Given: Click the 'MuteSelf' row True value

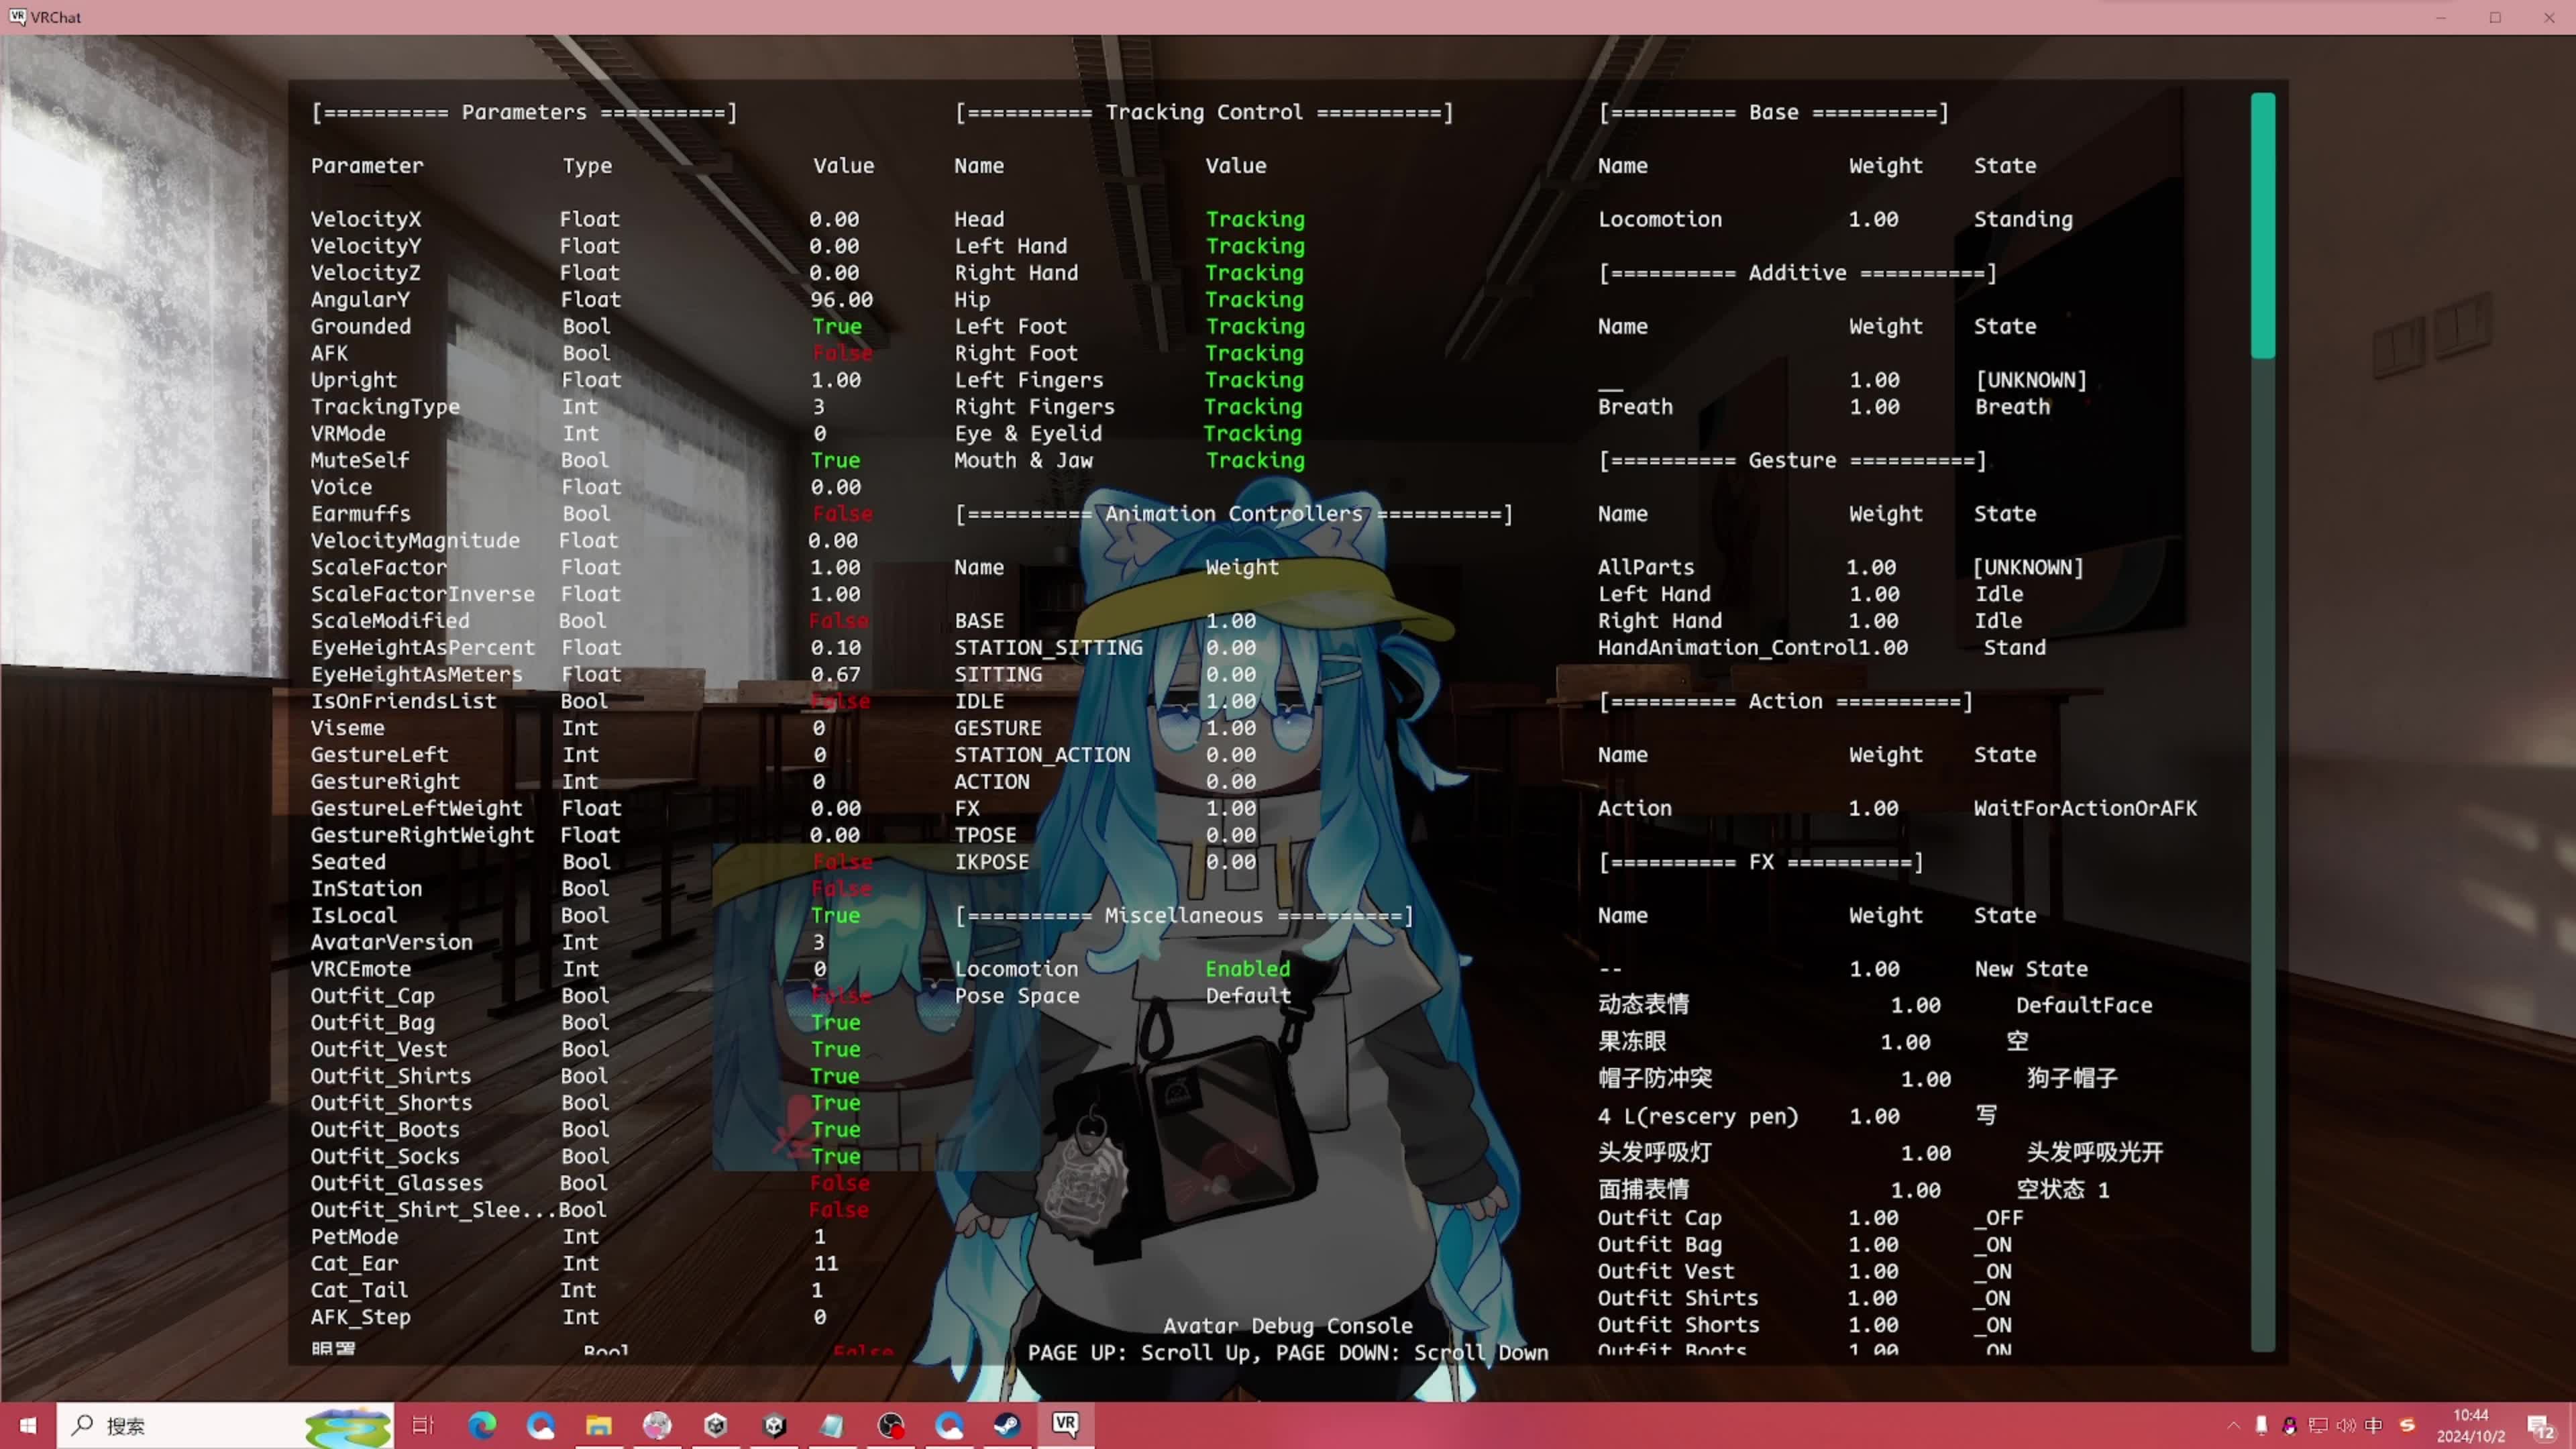Looking at the screenshot, I should tap(836, 460).
